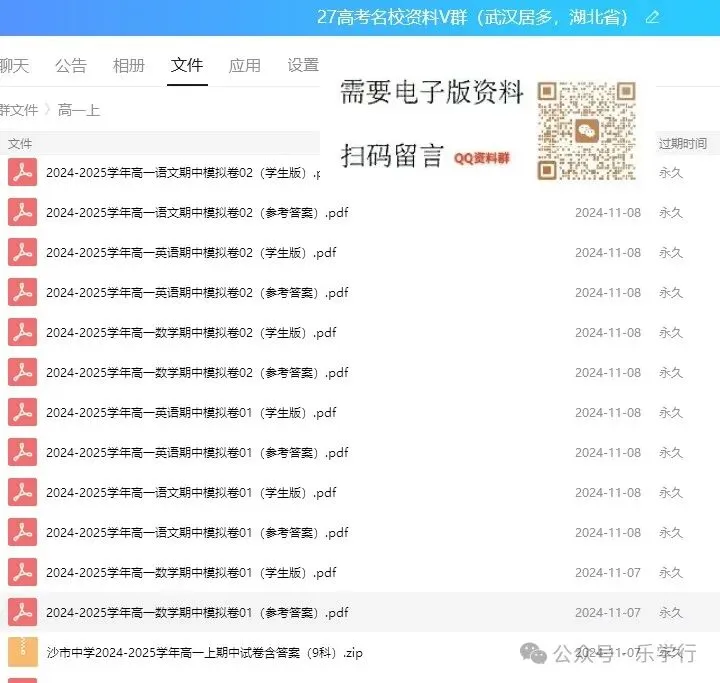This screenshot has width=720, height=683.
Task: Click PDF icon of 英语期中模拟卷01(学生版)
Action: [x=22, y=412]
